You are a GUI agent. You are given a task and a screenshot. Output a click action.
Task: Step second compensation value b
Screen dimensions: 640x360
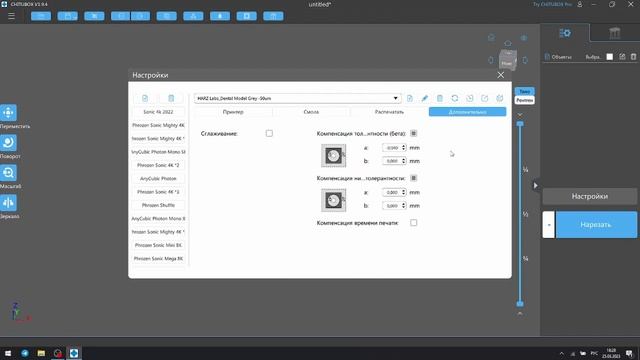click(404, 206)
